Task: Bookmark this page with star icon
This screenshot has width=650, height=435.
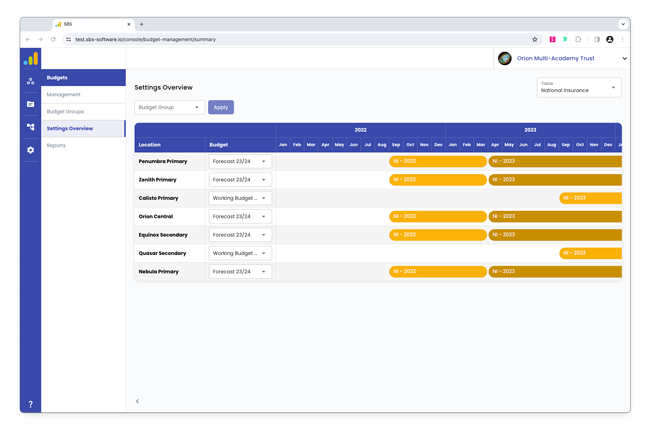Action: pos(535,40)
